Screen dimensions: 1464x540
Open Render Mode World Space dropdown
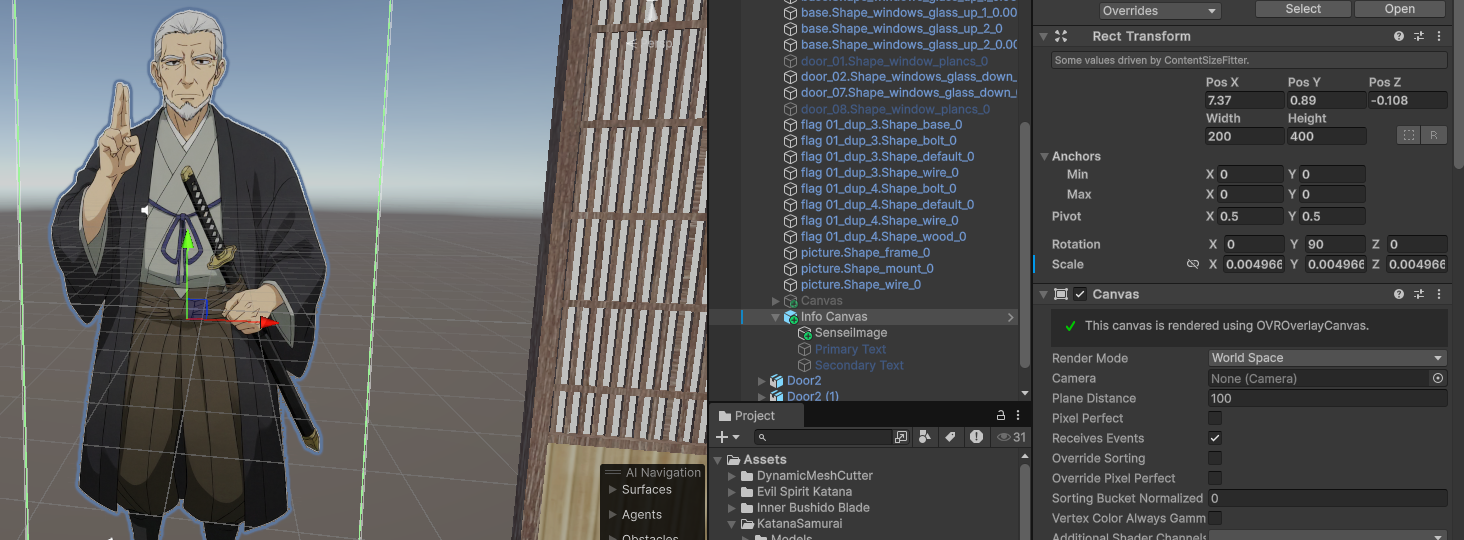point(1327,358)
